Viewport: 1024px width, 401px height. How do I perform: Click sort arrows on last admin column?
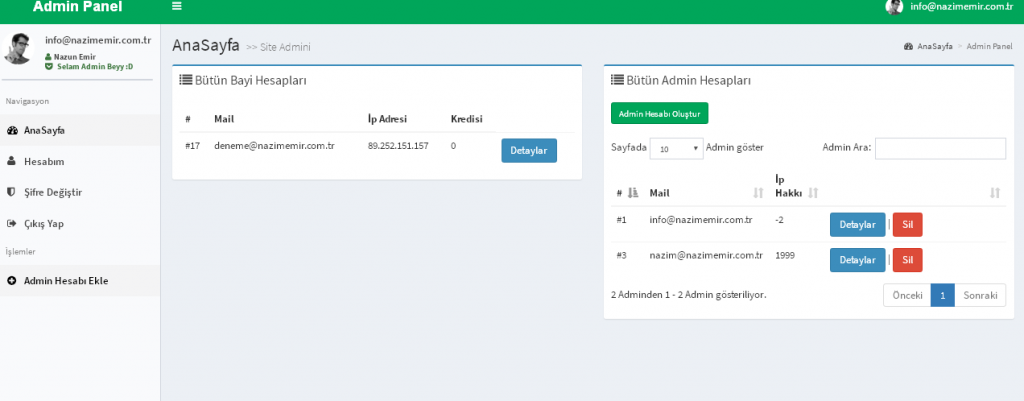point(995,193)
